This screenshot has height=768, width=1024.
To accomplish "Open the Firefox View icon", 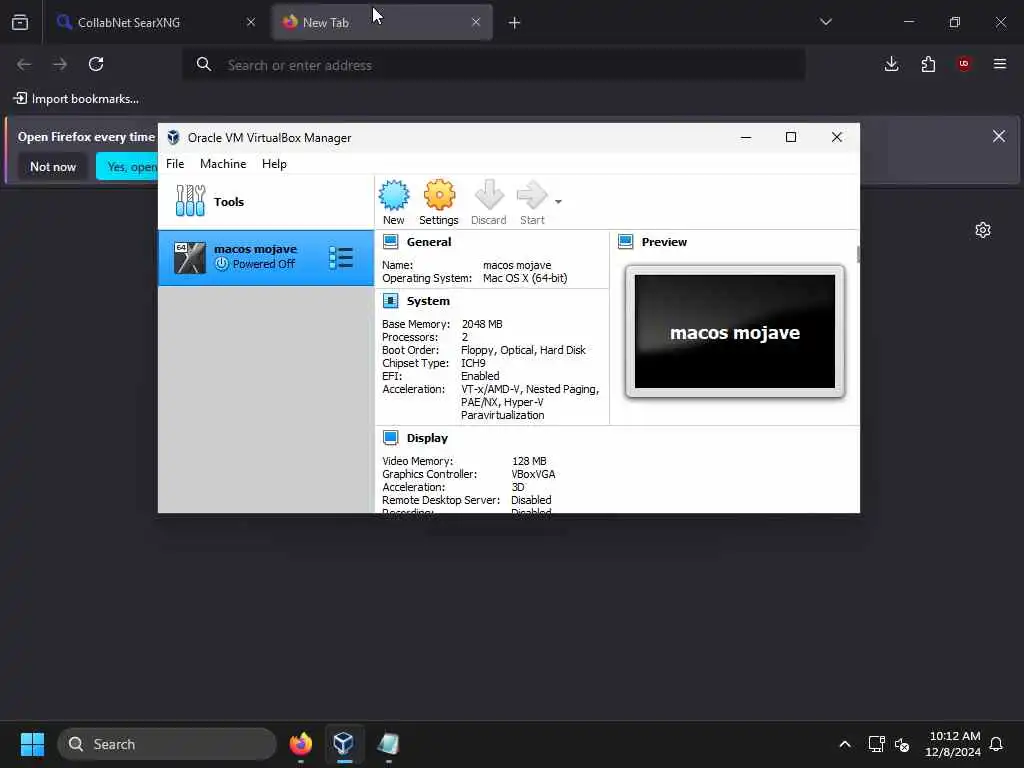I will click(20, 23).
